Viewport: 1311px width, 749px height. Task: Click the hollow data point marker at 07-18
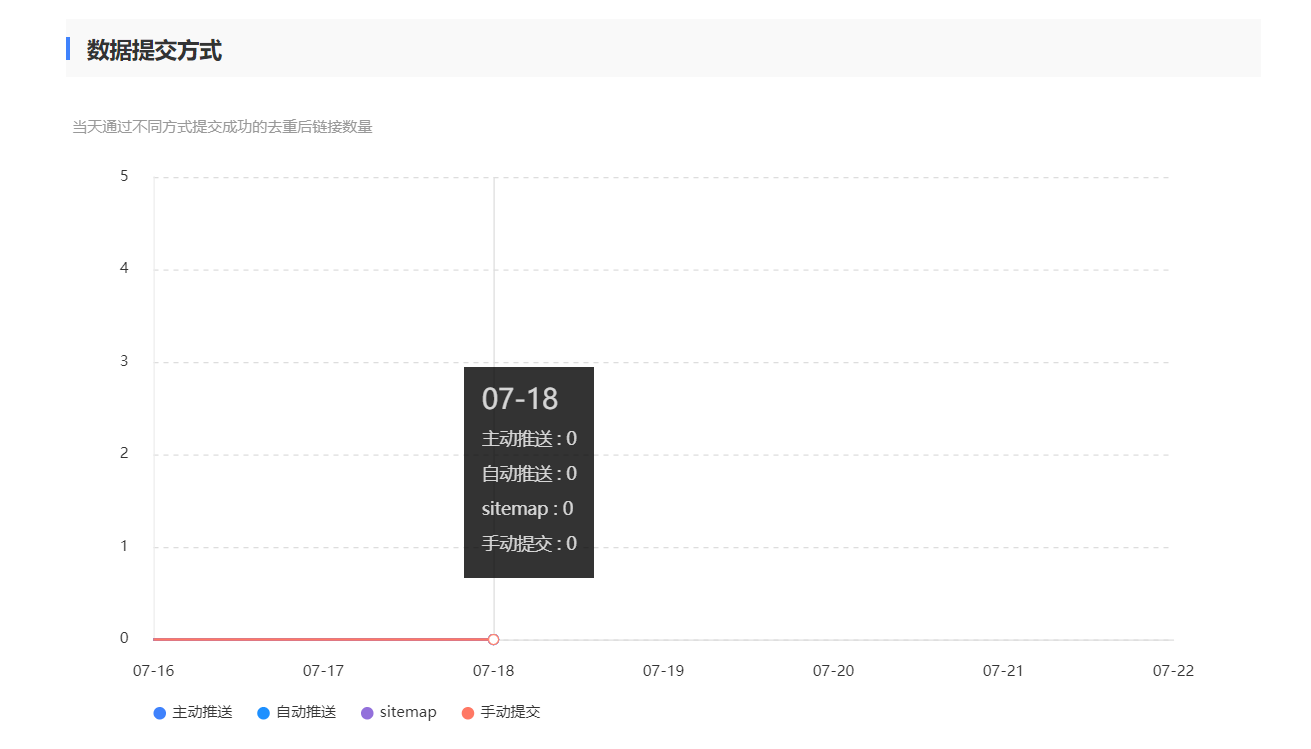[x=493, y=639]
